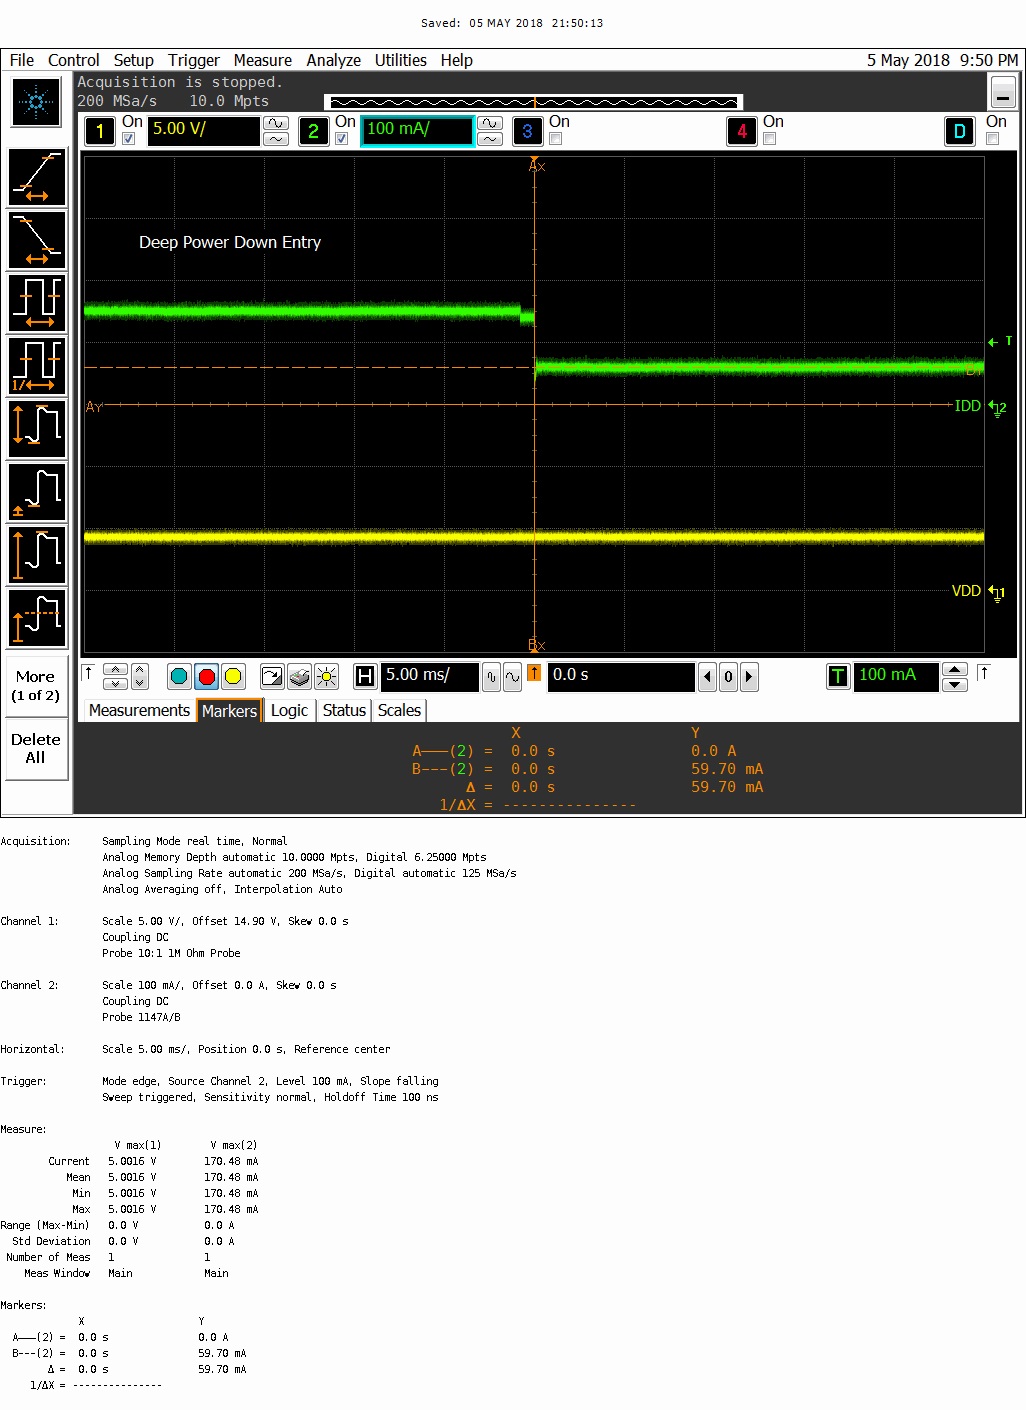1026x1410 pixels.
Task: Open the Utilities menu
Action: point(401,60)
